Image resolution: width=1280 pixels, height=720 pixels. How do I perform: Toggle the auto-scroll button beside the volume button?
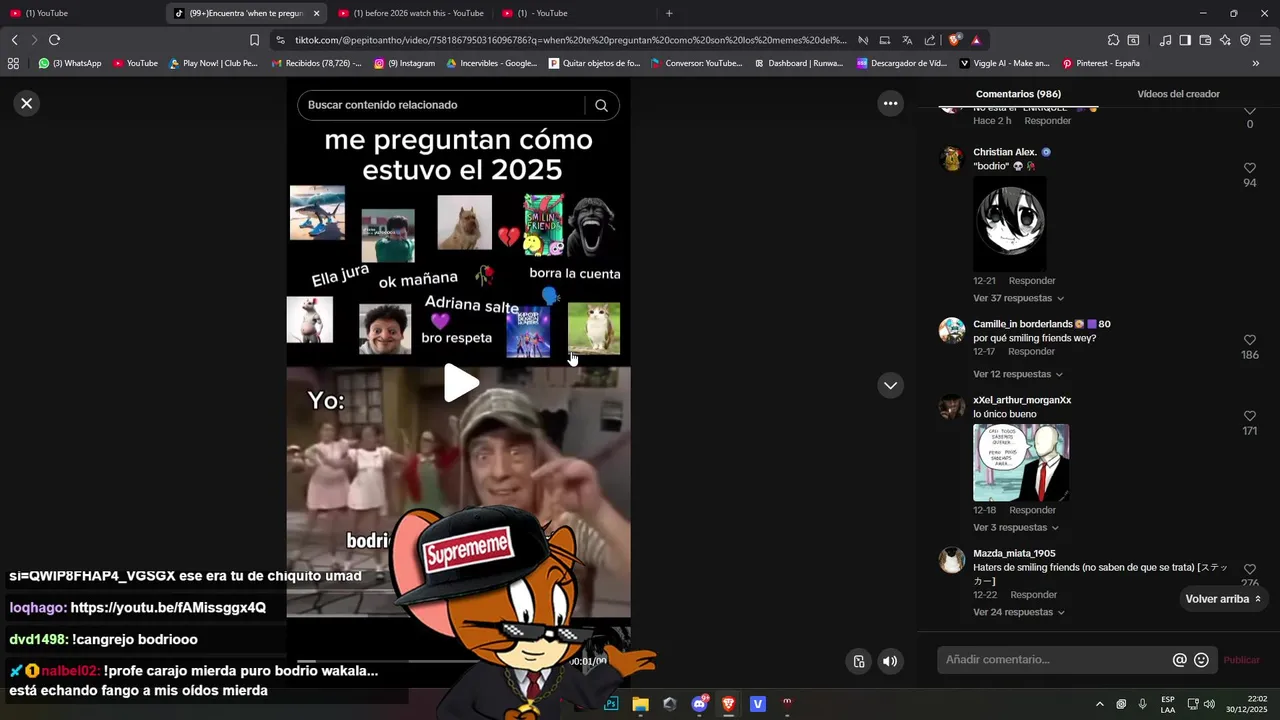(859, 661)
